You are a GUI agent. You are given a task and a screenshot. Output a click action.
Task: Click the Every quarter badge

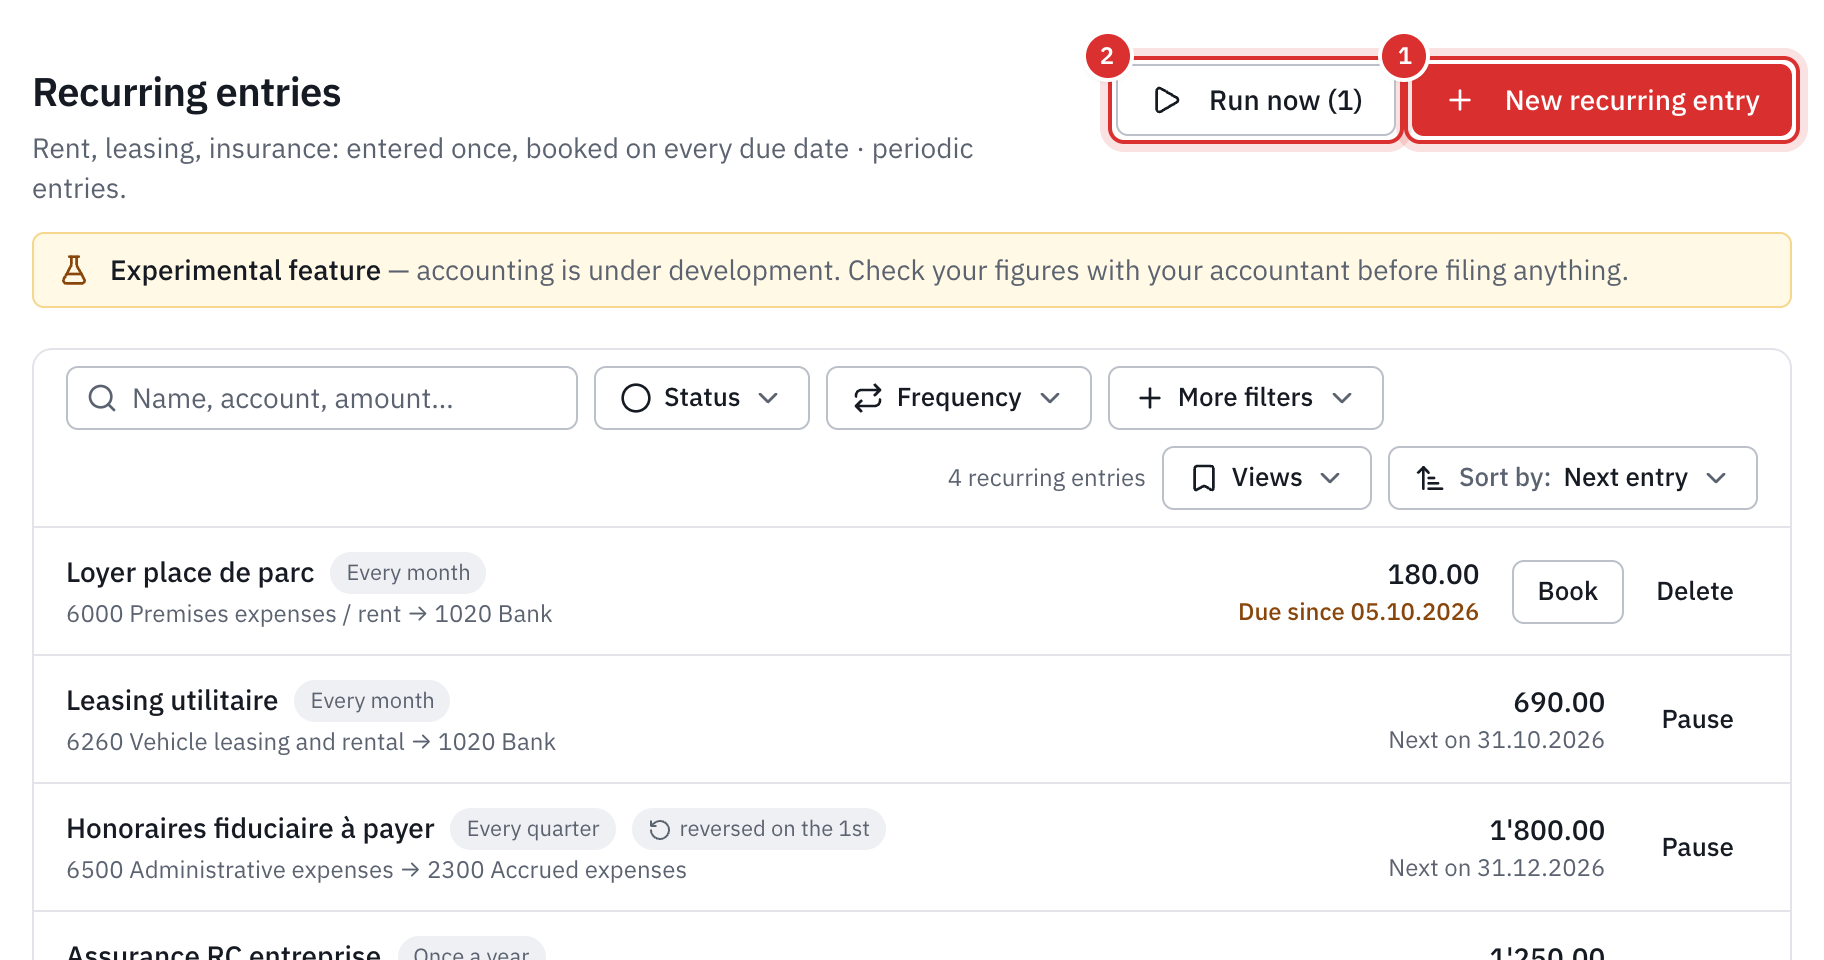click(533, 829)
